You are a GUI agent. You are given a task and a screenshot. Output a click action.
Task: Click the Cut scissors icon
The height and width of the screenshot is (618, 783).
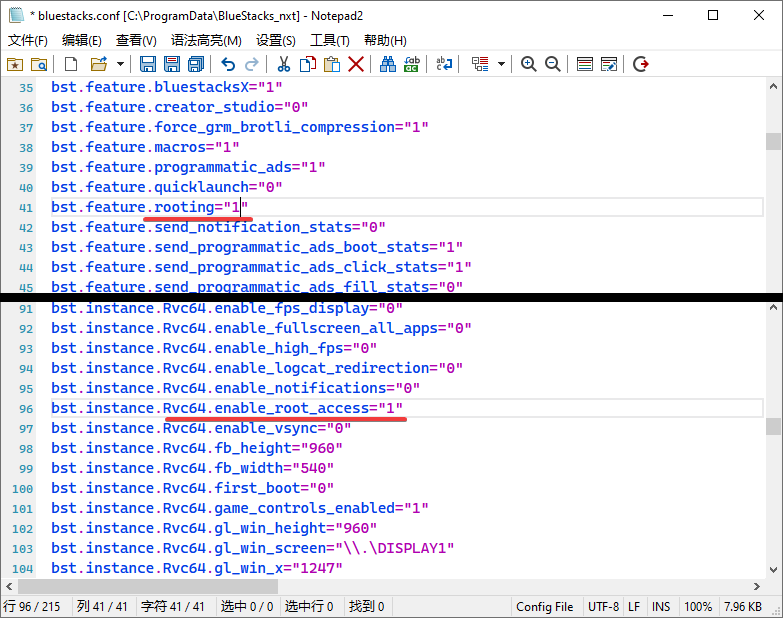point(283,64)
